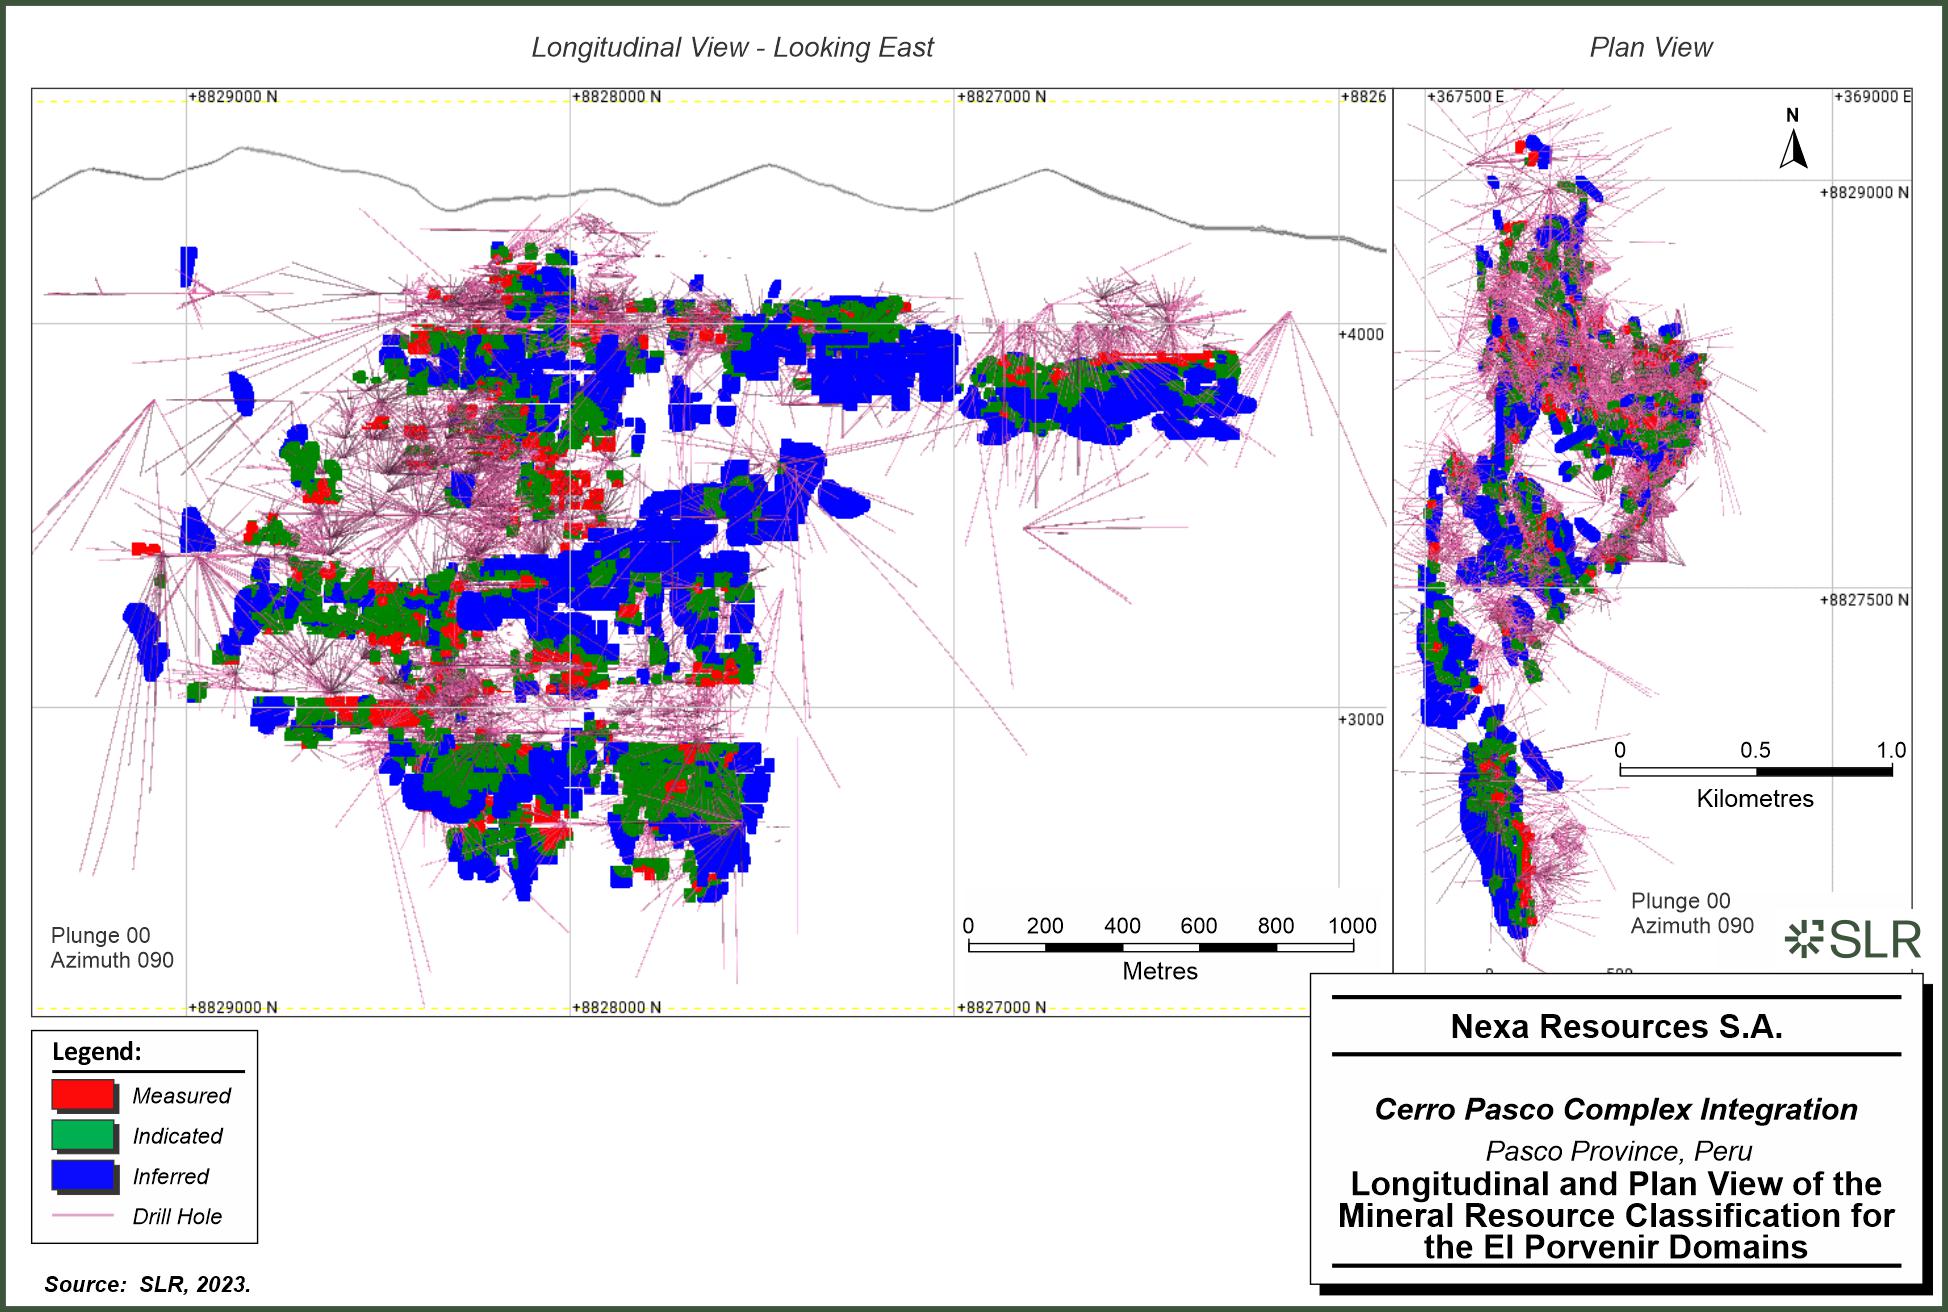Click the +369000 E easting label
This screenshot has width=1948, height=1312.
1872,97
